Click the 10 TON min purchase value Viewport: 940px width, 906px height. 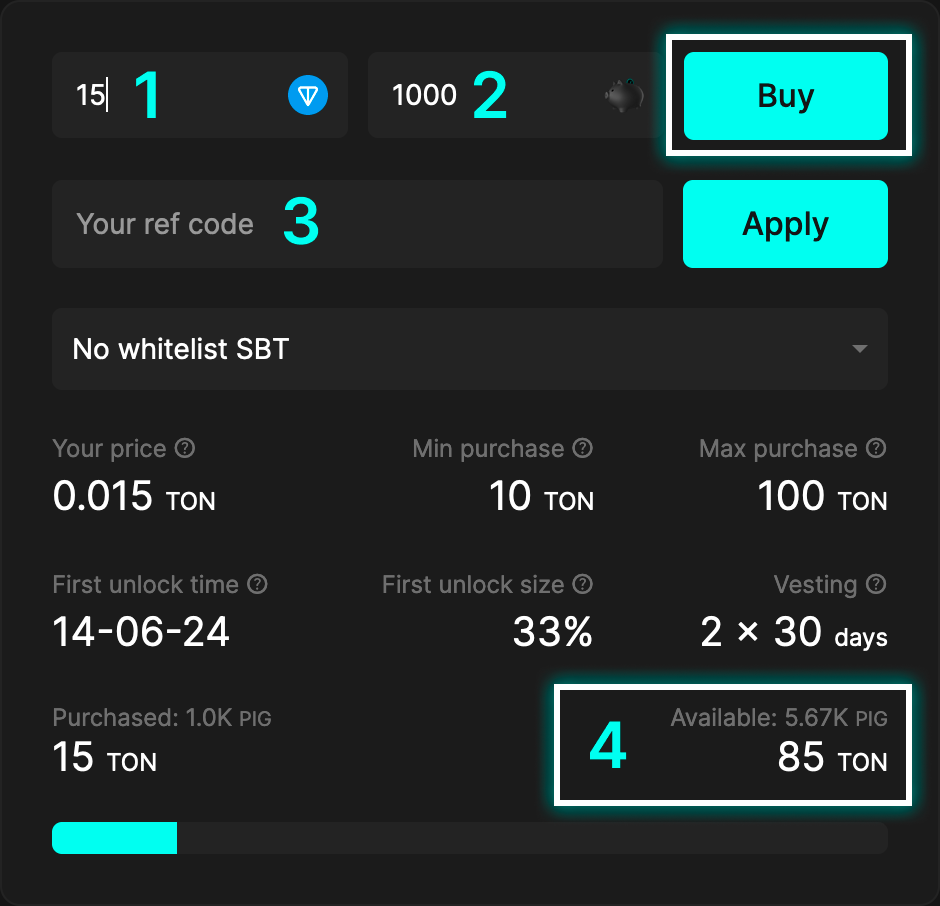[541, 497]
